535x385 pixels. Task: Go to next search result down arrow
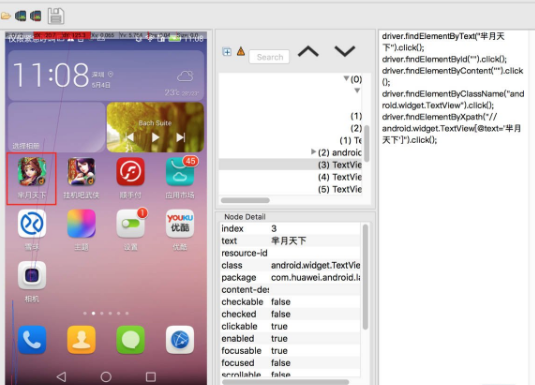click(x=345, y=52)
